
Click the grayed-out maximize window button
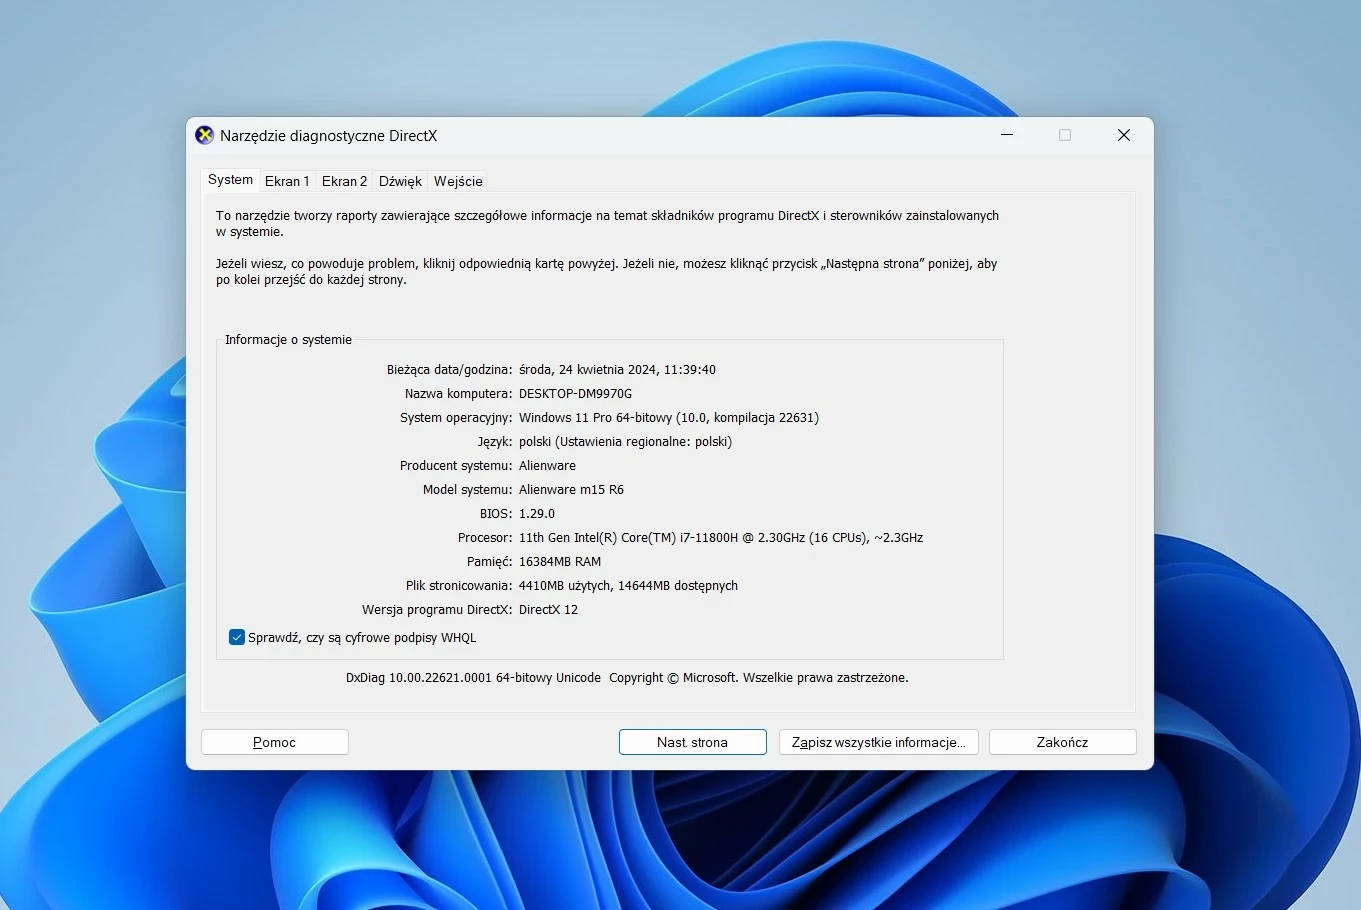click(1065, 135)
